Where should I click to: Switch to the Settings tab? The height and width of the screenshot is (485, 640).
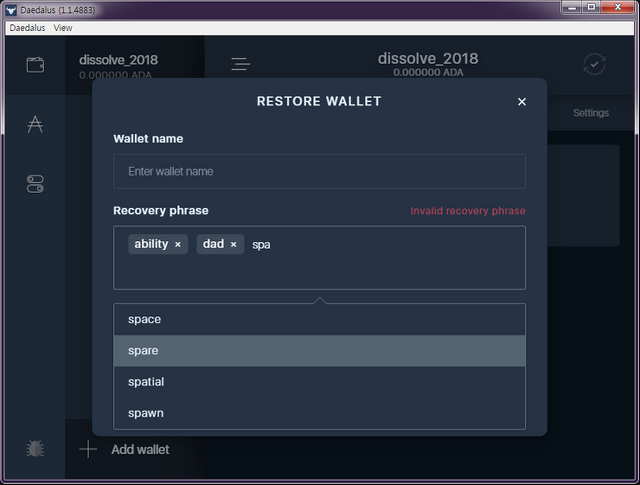(591, 113)
